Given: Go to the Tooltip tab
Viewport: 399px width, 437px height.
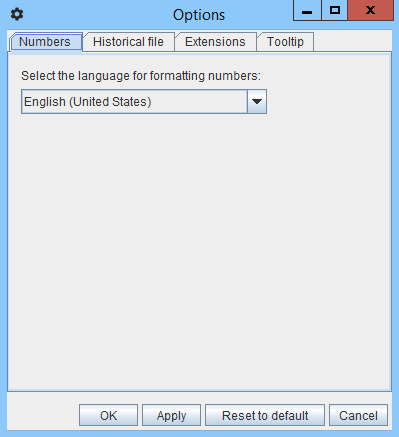Looking at the screenshot, I should (286, 42).
